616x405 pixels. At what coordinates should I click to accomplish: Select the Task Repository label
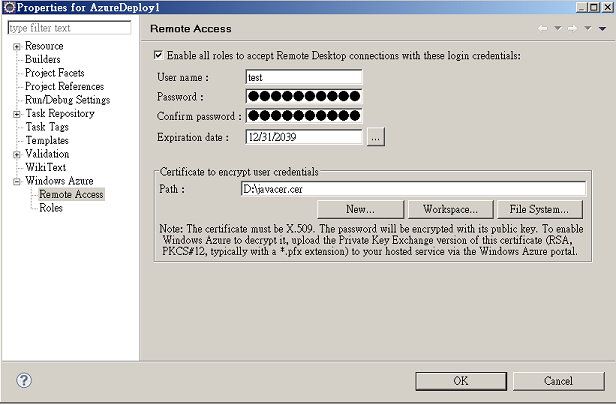(60, 114)
